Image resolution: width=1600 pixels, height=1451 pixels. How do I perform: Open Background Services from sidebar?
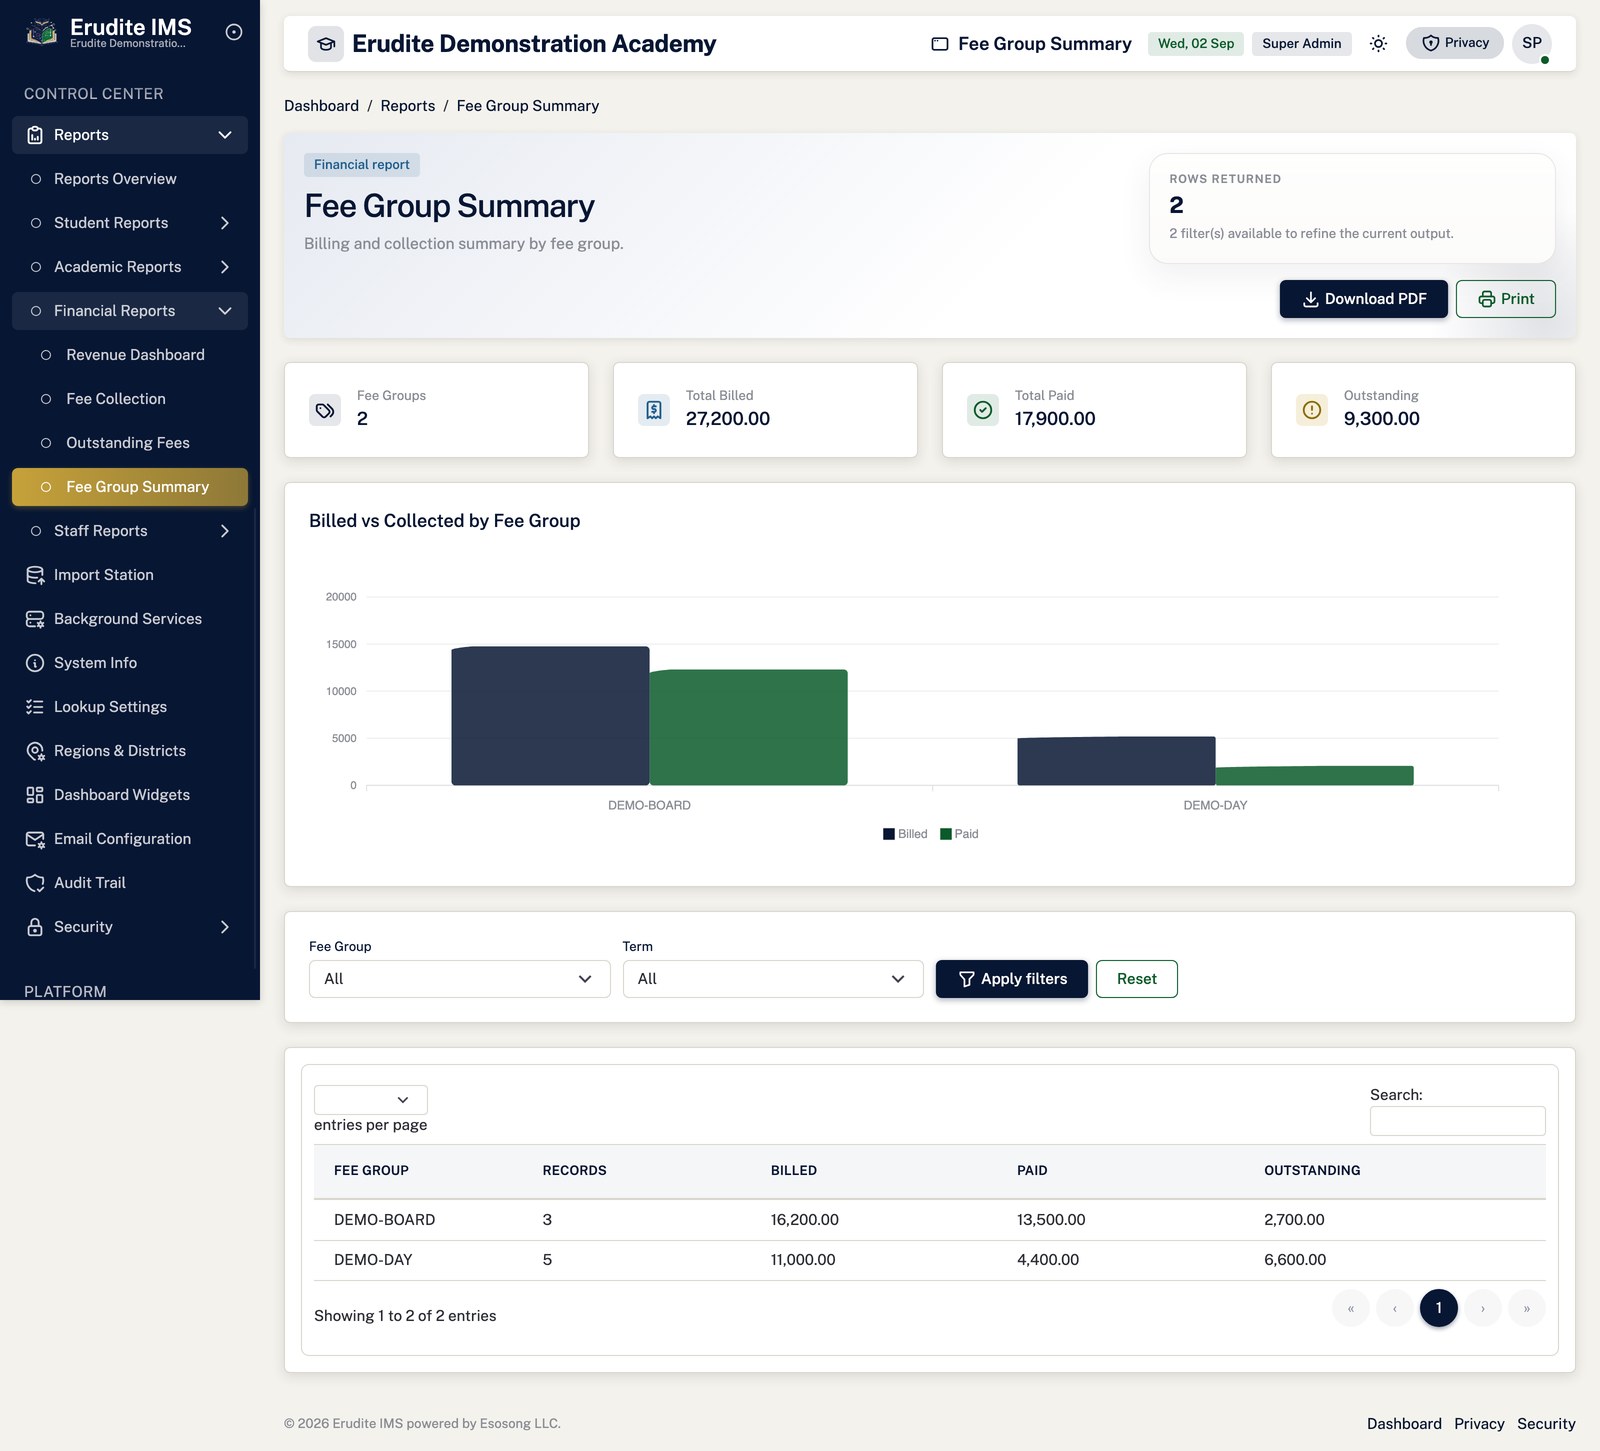click(130, 619)
